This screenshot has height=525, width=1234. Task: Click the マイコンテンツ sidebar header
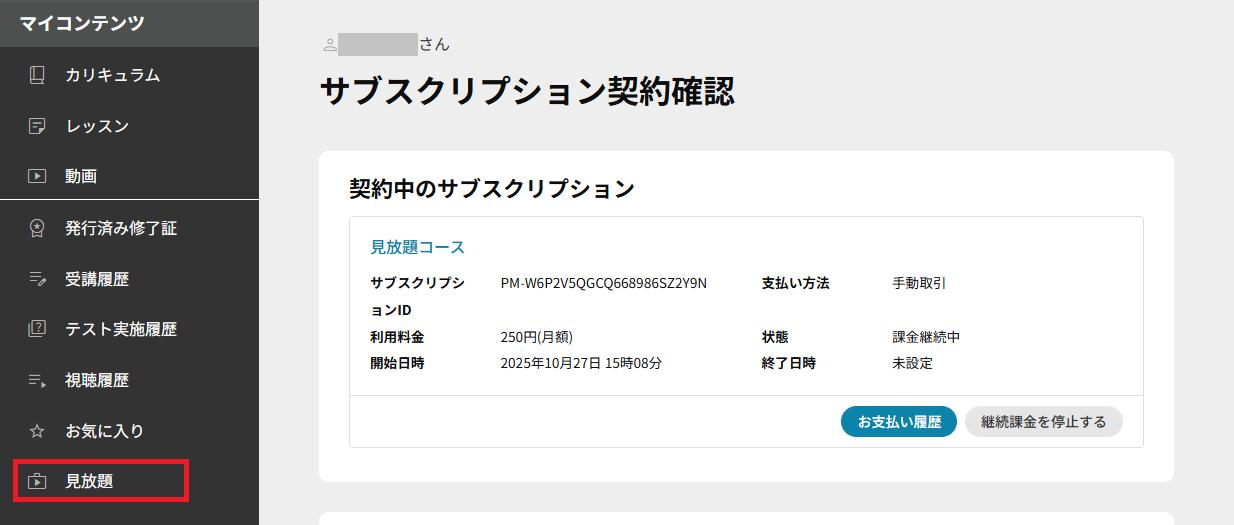coord(82,22)
